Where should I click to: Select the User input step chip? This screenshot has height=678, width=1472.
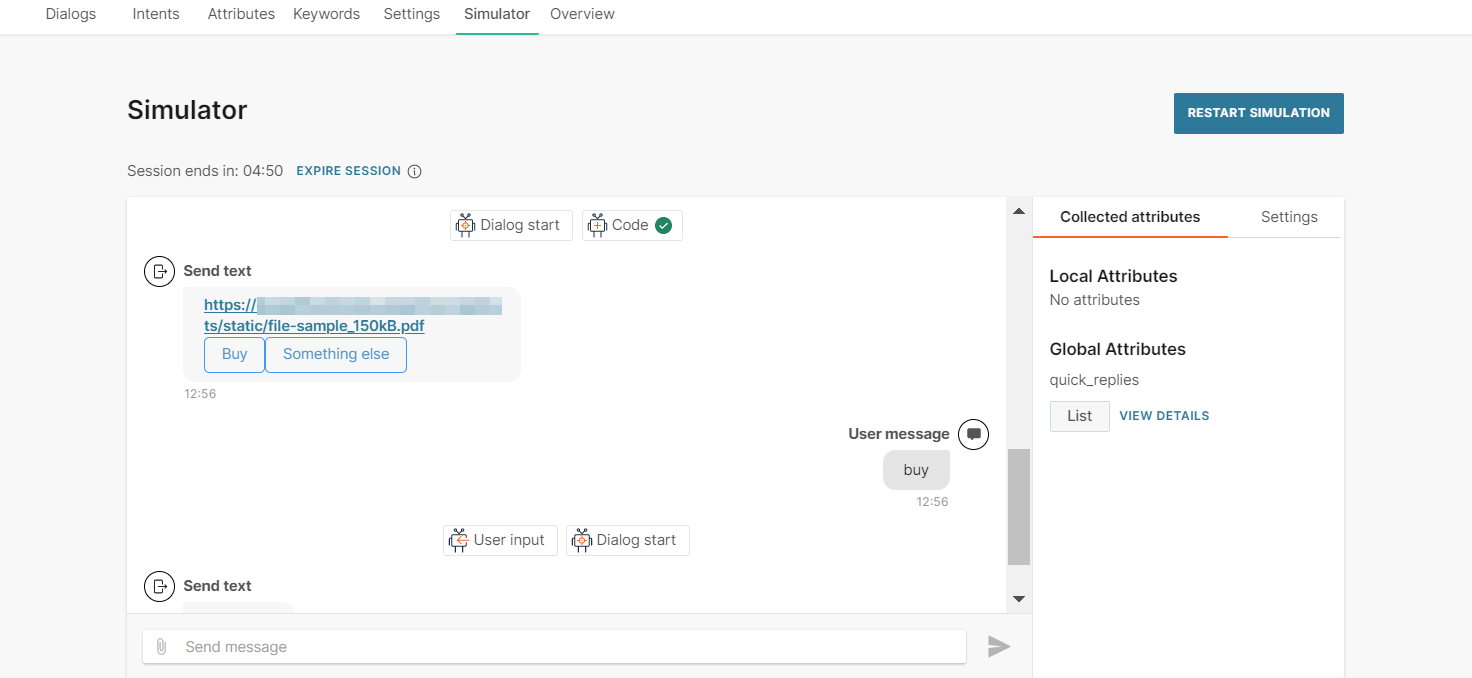[500, 541]
